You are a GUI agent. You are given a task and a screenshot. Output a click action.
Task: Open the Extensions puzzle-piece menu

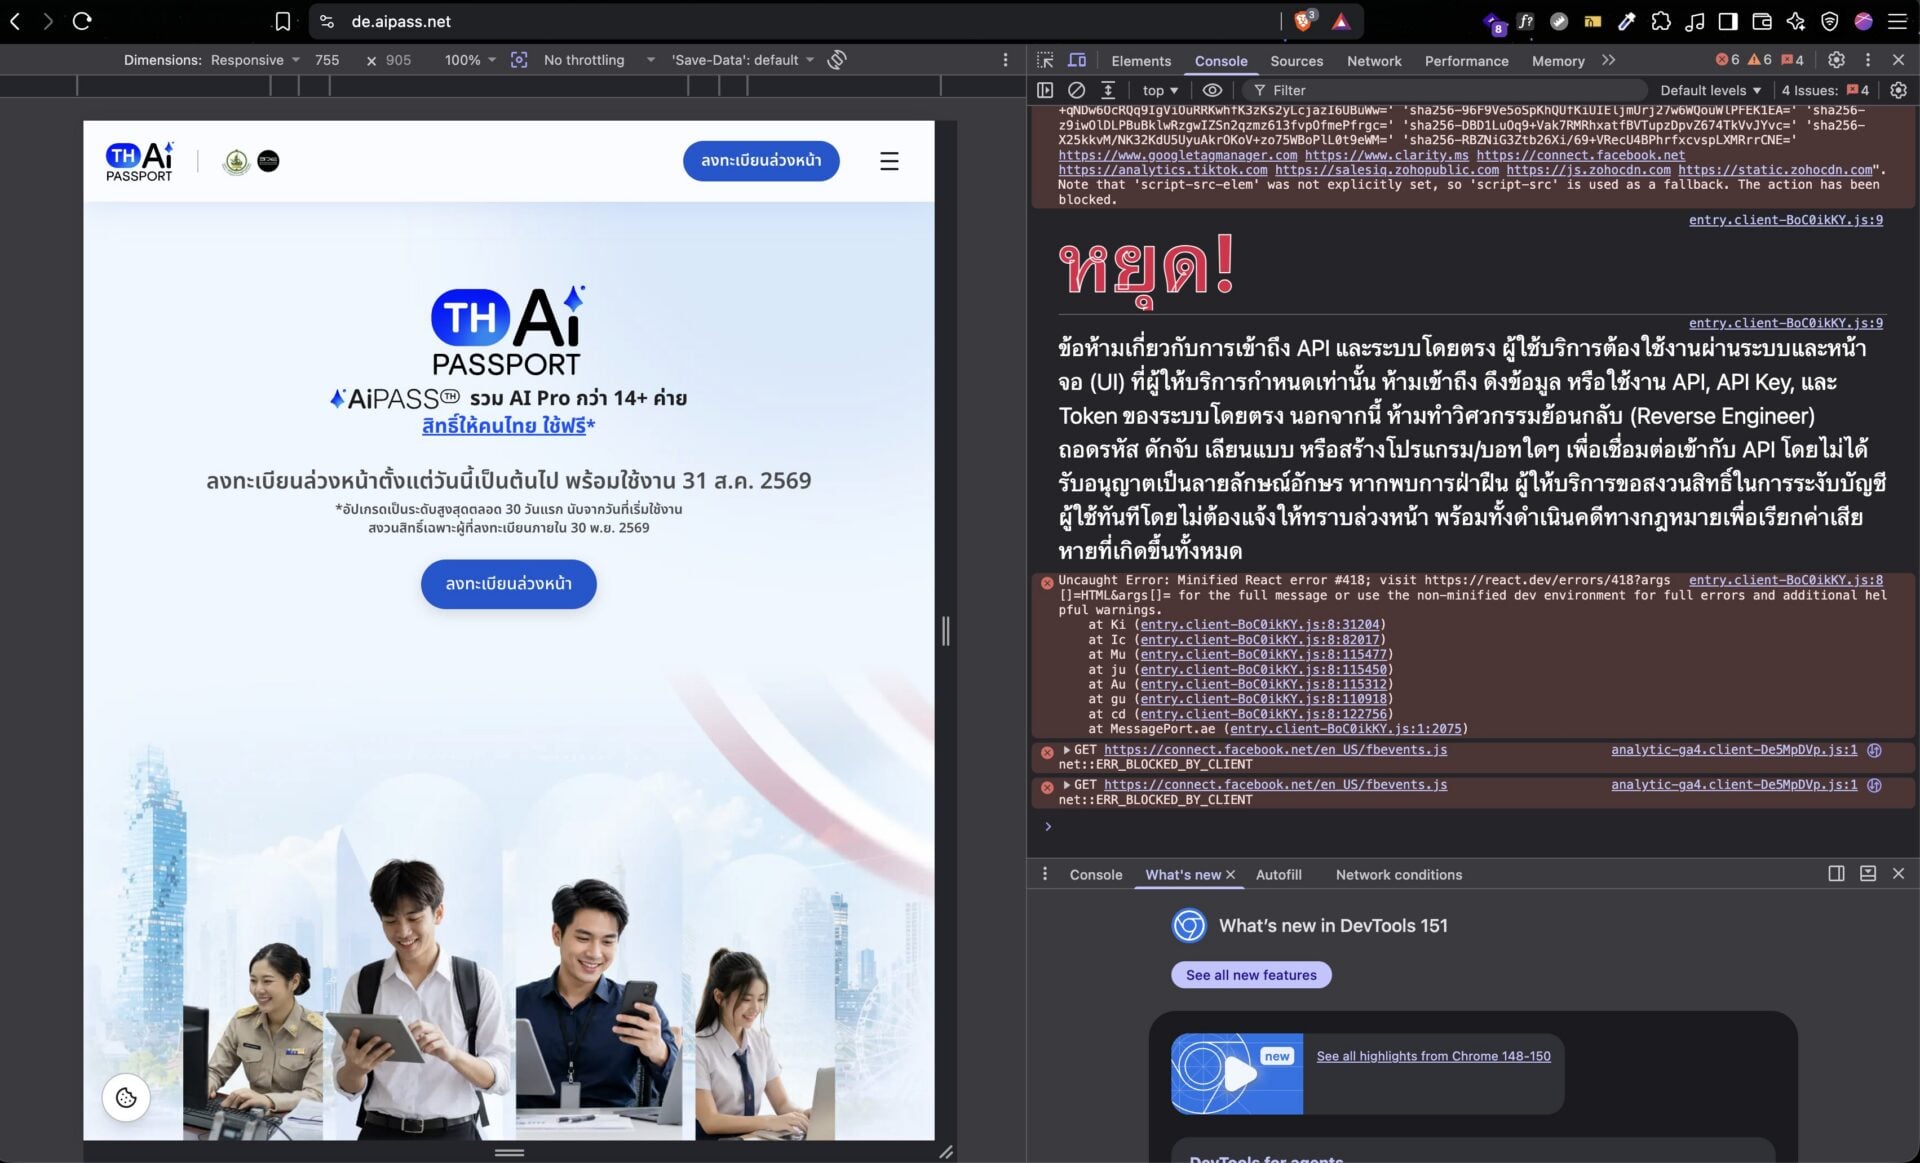pyautogui.click(x=1661, y=21)
